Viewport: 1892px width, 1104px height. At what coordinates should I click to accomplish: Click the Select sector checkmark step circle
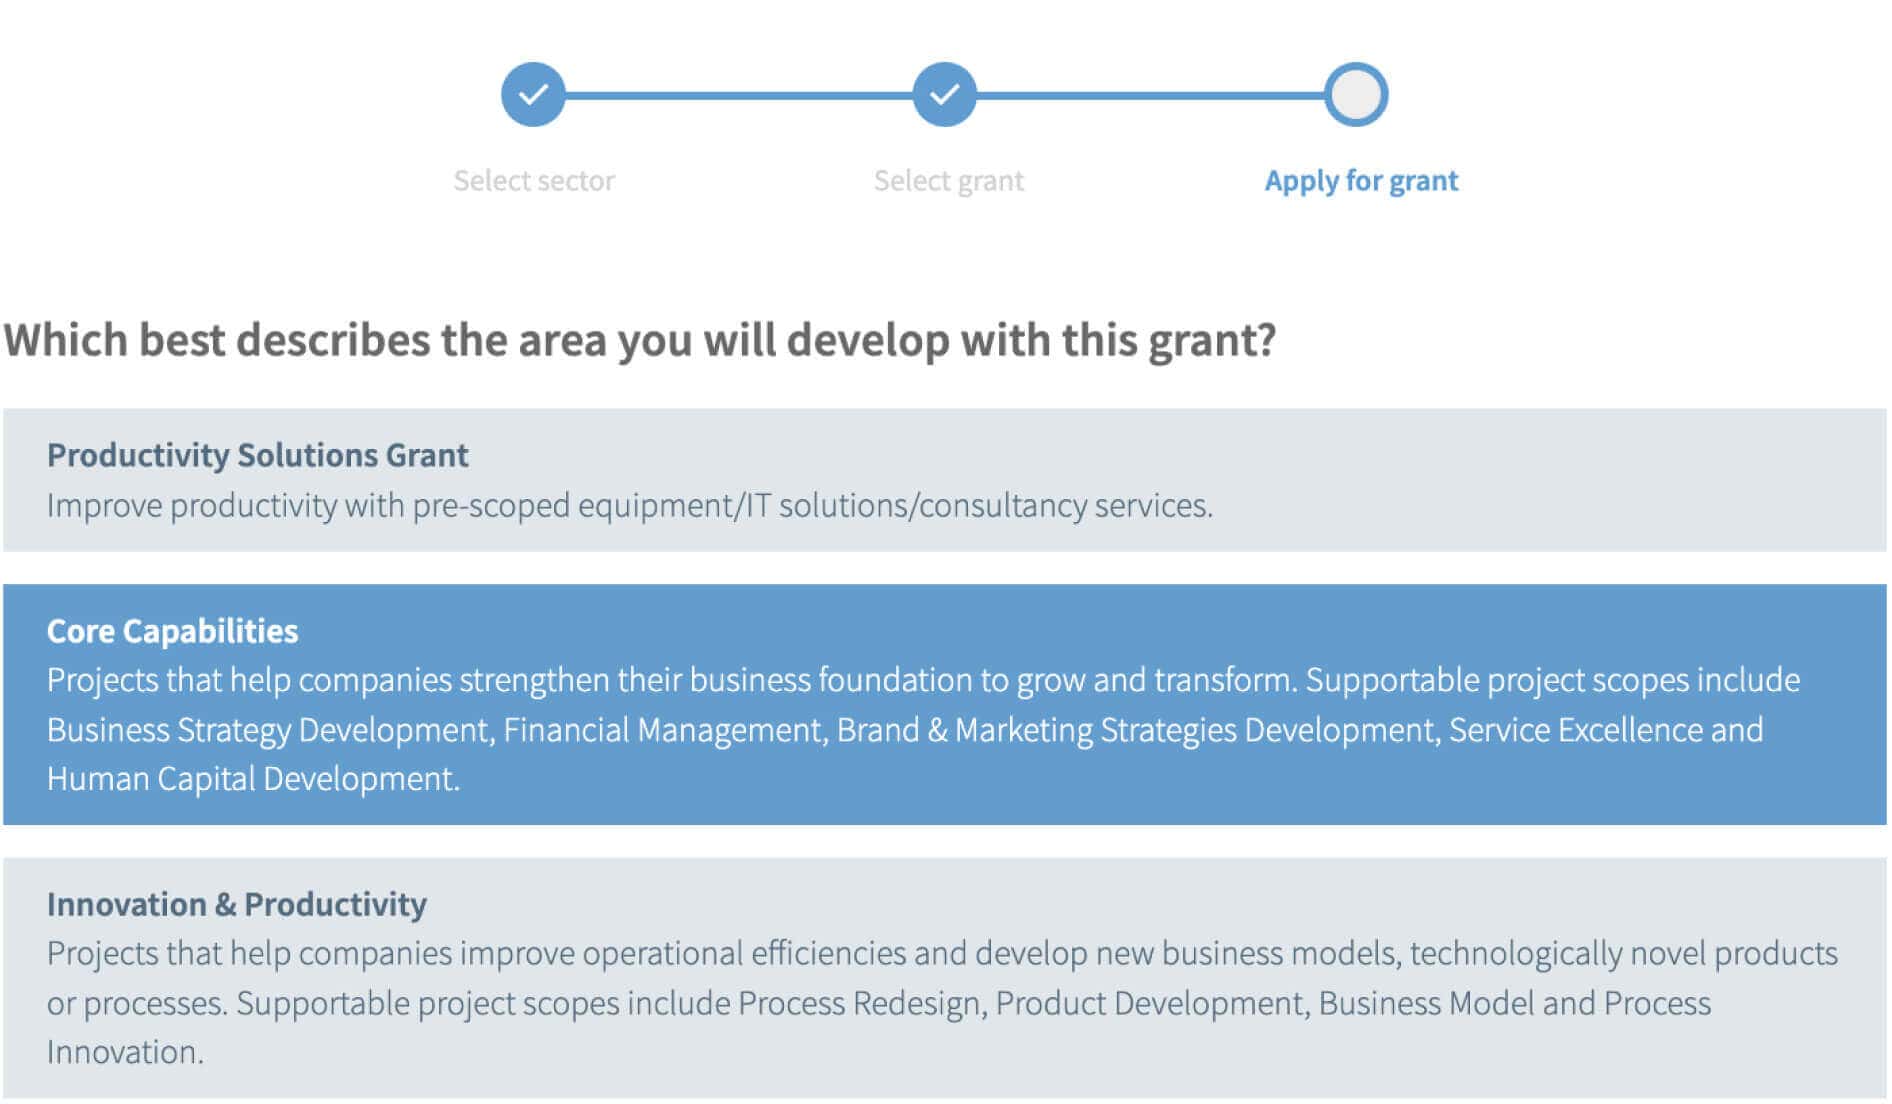pos(533,95)
